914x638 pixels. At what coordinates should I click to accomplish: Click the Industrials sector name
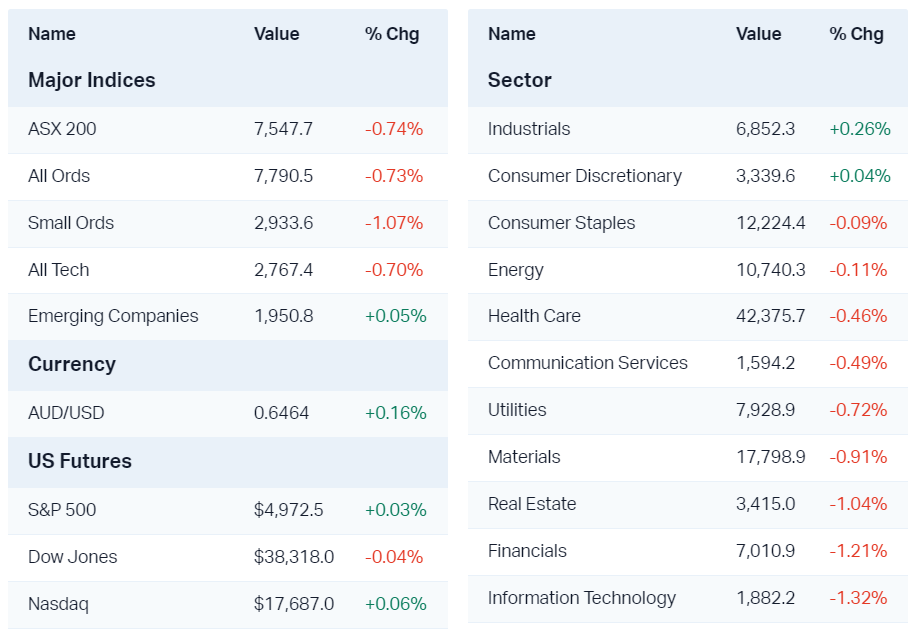(x=529, y=129)
